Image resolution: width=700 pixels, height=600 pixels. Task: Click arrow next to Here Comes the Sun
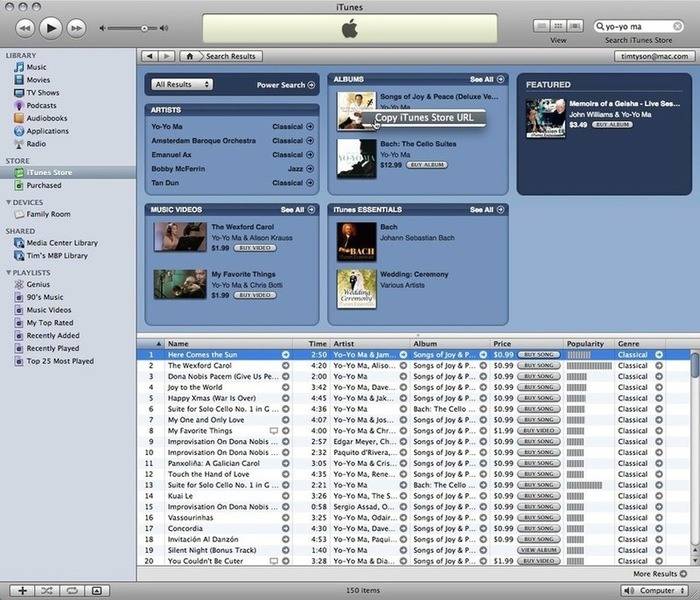(x=285, y=355)
